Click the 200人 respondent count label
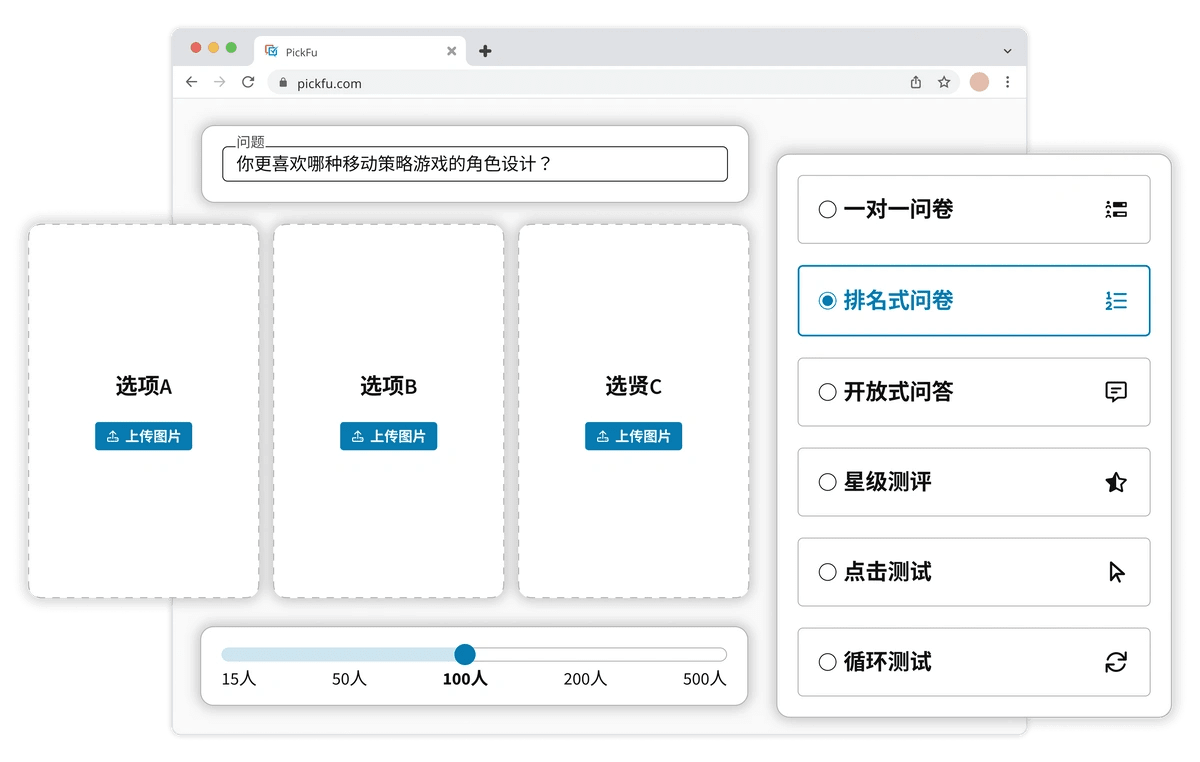The width and height of the screenshot is (1200, 762). pyautogui.click(x=585, y=679)
